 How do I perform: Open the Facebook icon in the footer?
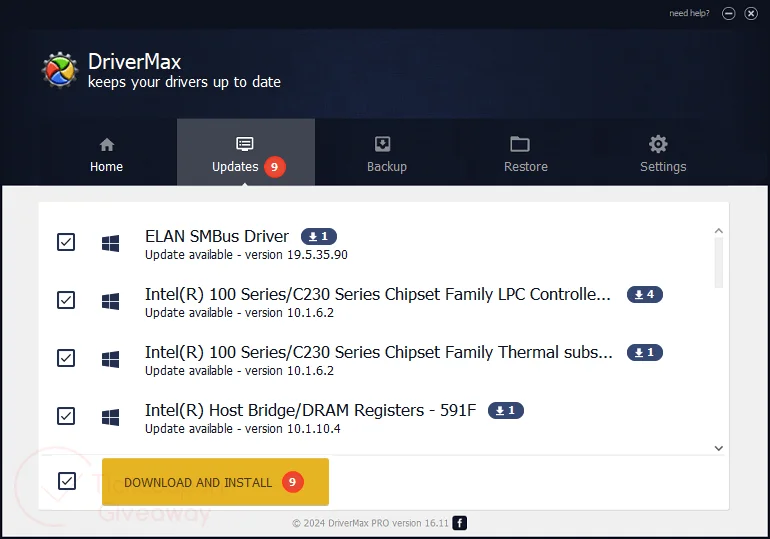tap(460, 523)
